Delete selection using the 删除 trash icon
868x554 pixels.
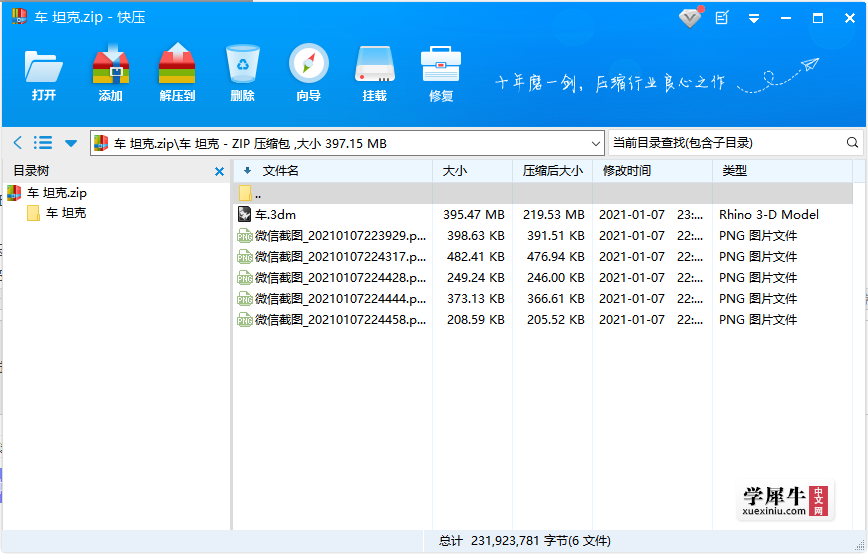point(242,74)
